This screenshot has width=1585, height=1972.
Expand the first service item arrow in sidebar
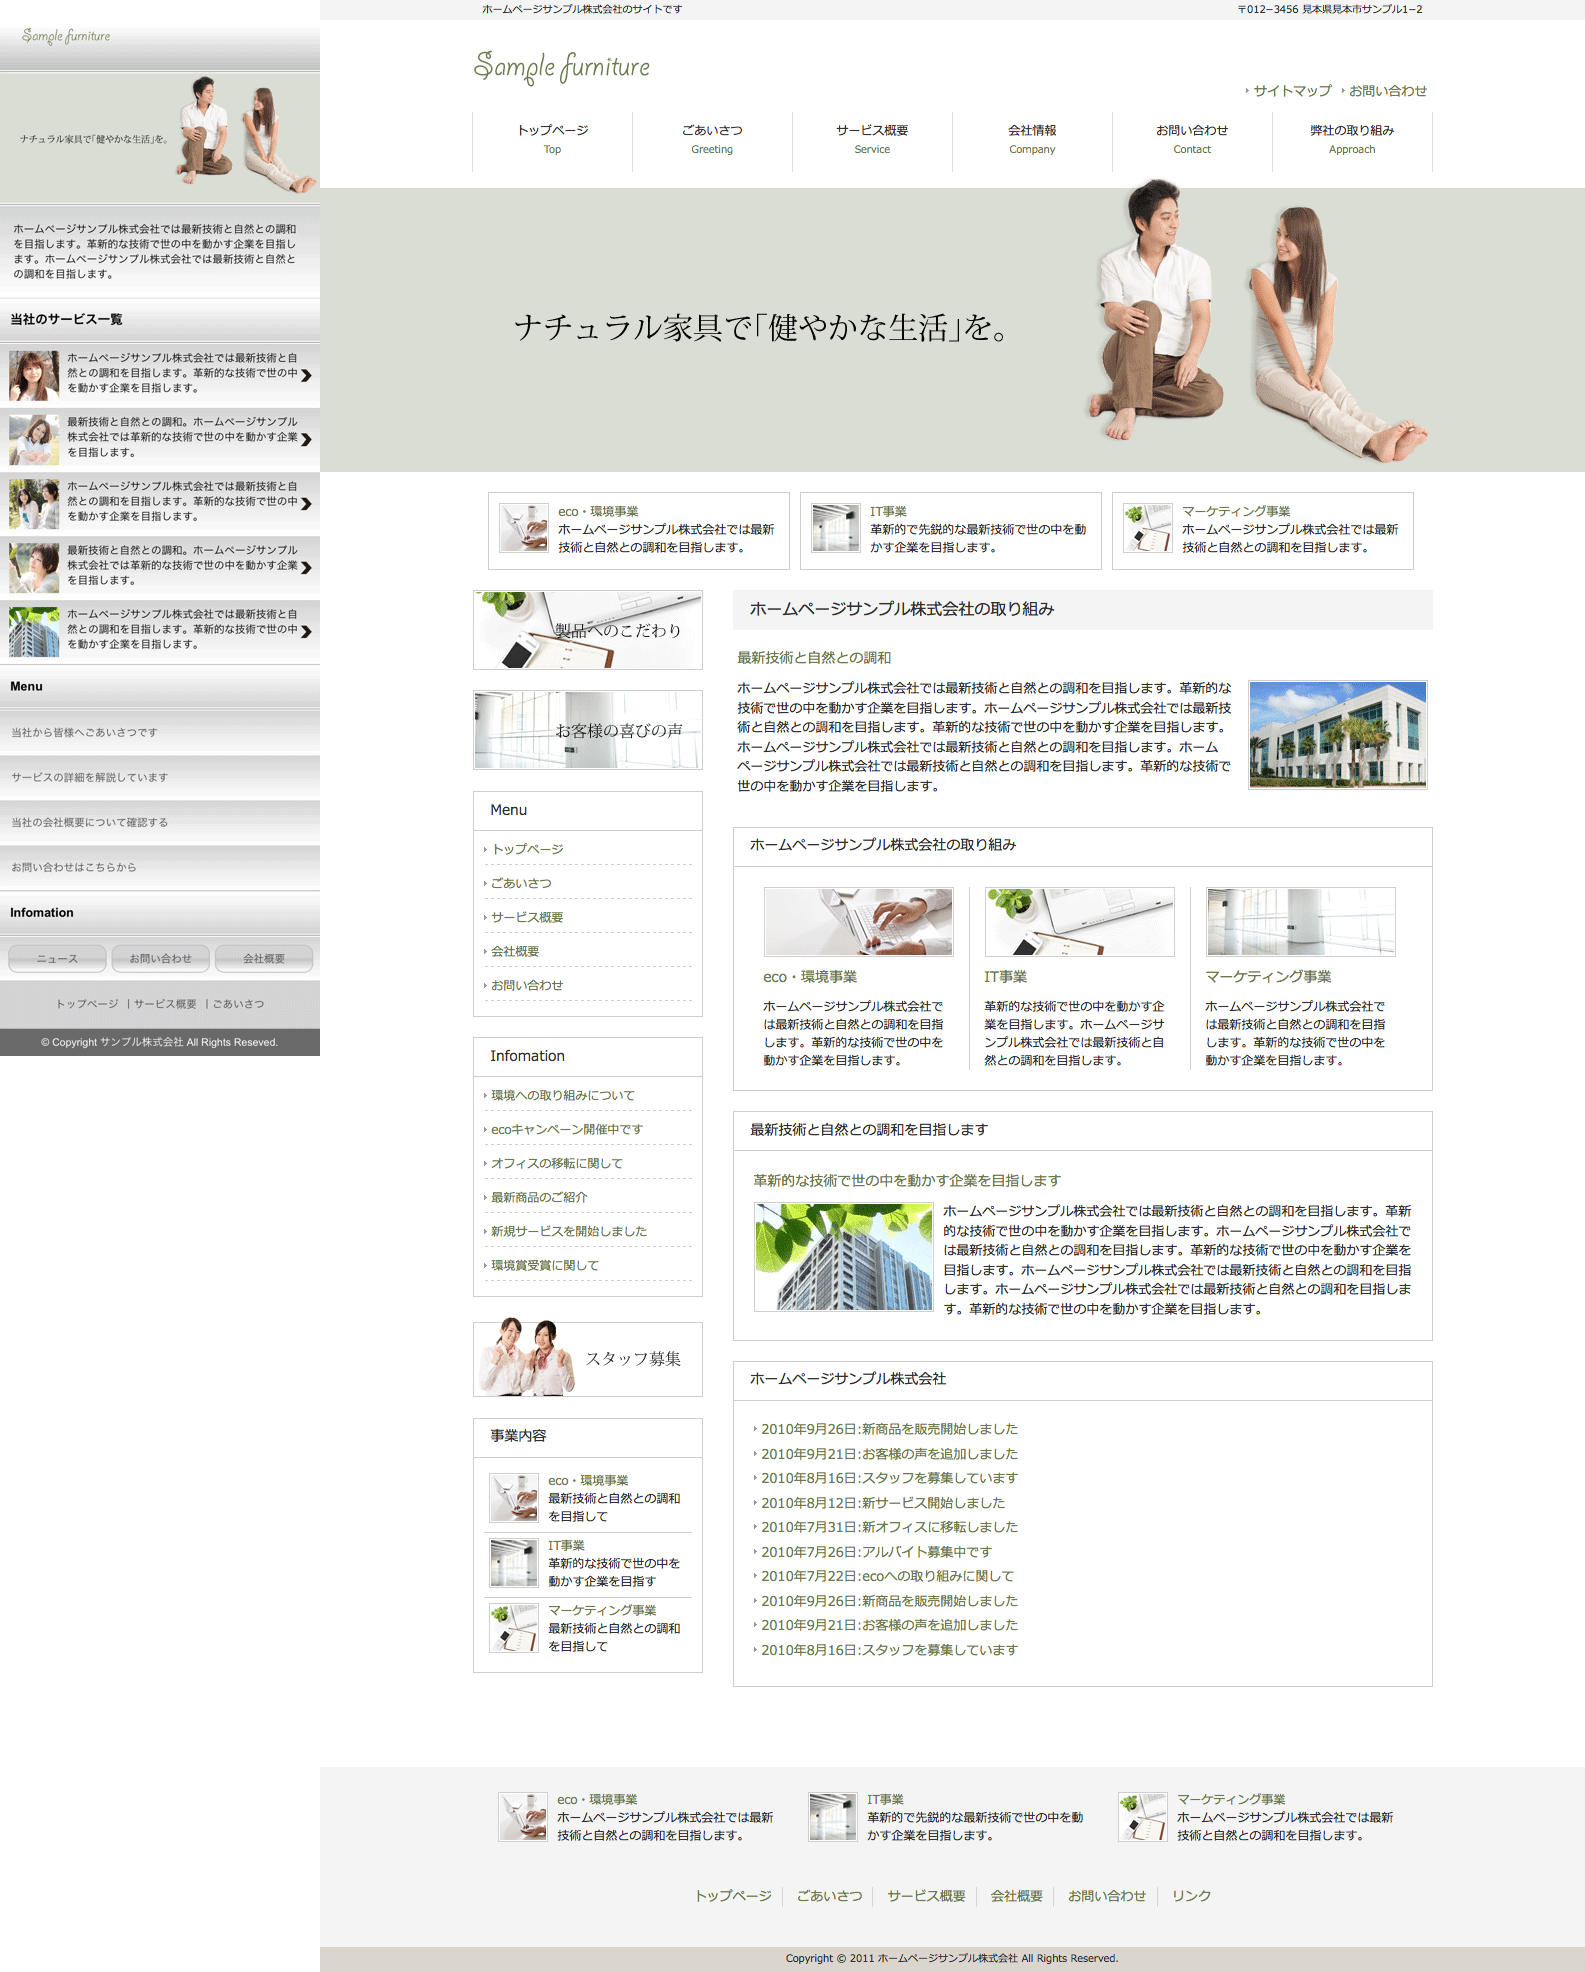pos(306,375)
